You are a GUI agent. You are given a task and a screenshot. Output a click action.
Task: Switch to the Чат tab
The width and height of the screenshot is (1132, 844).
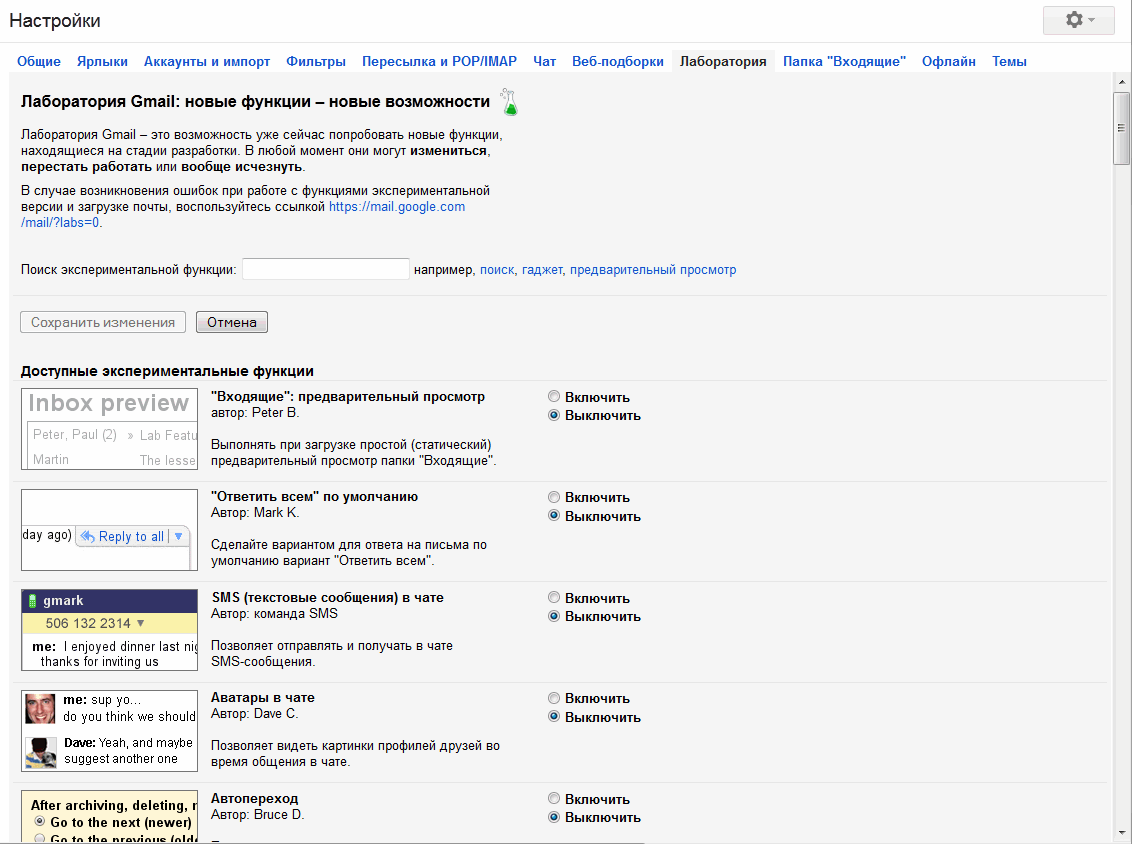coord(545,61)
